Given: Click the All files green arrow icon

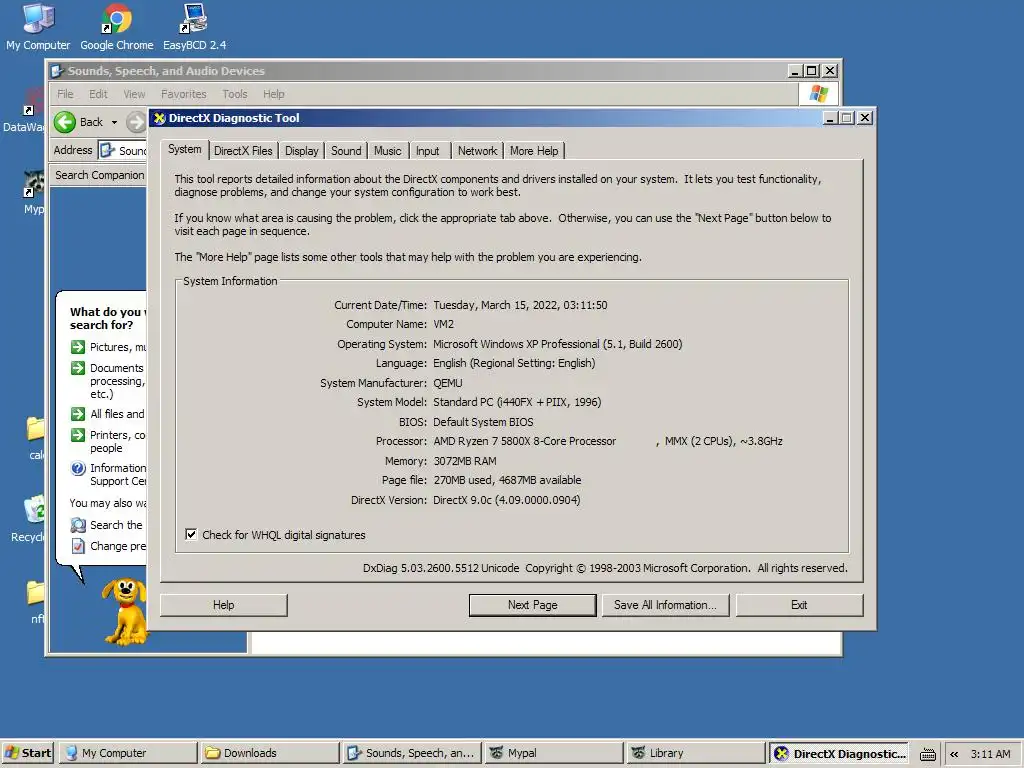Looking at the screenshot, I should pyautogui.click(x=78, y=414).
